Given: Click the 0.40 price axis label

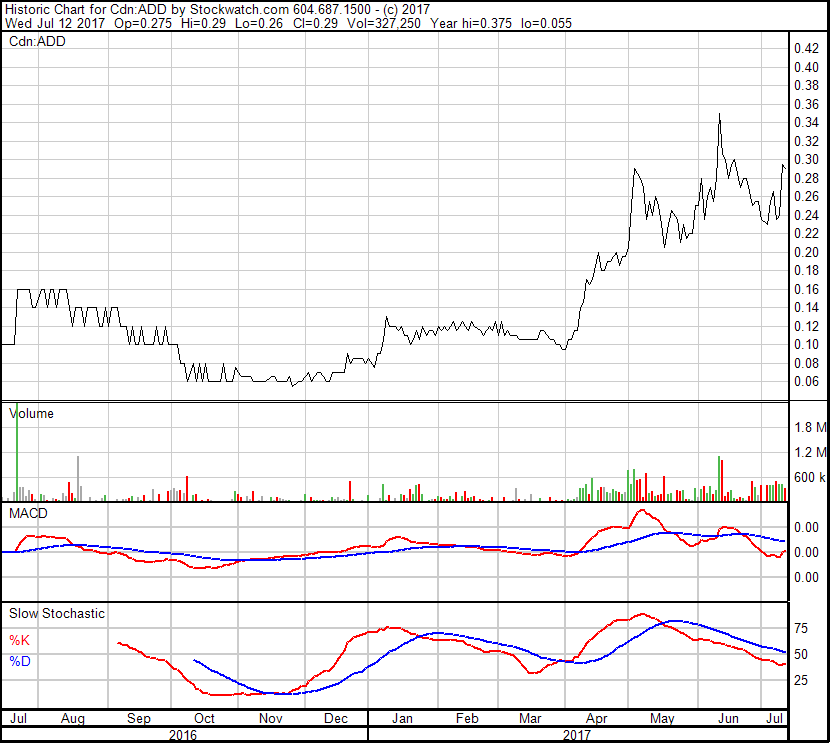Looking at the screenshot, I should click(806, 67).
